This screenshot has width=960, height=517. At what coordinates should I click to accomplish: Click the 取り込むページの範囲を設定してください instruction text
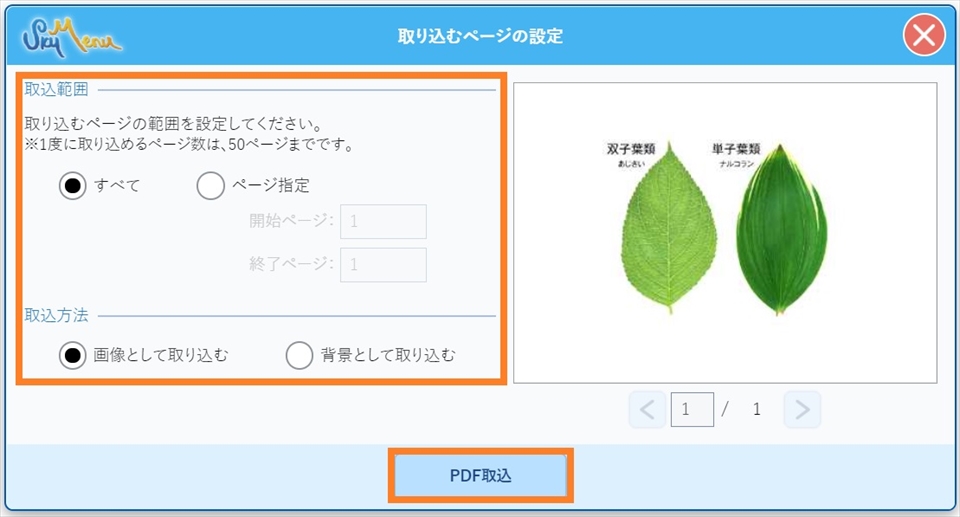click(171, 126)
